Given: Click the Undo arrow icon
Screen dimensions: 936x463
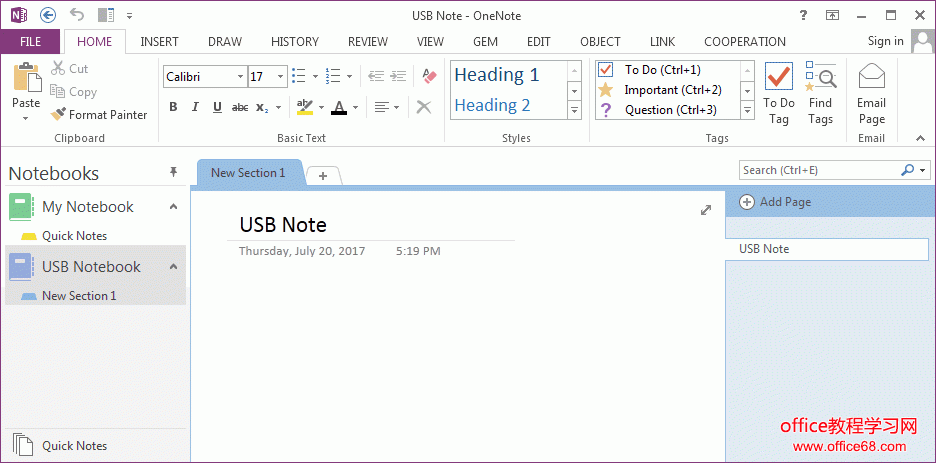Looking at the screenshot, I should tap(76, 15).
